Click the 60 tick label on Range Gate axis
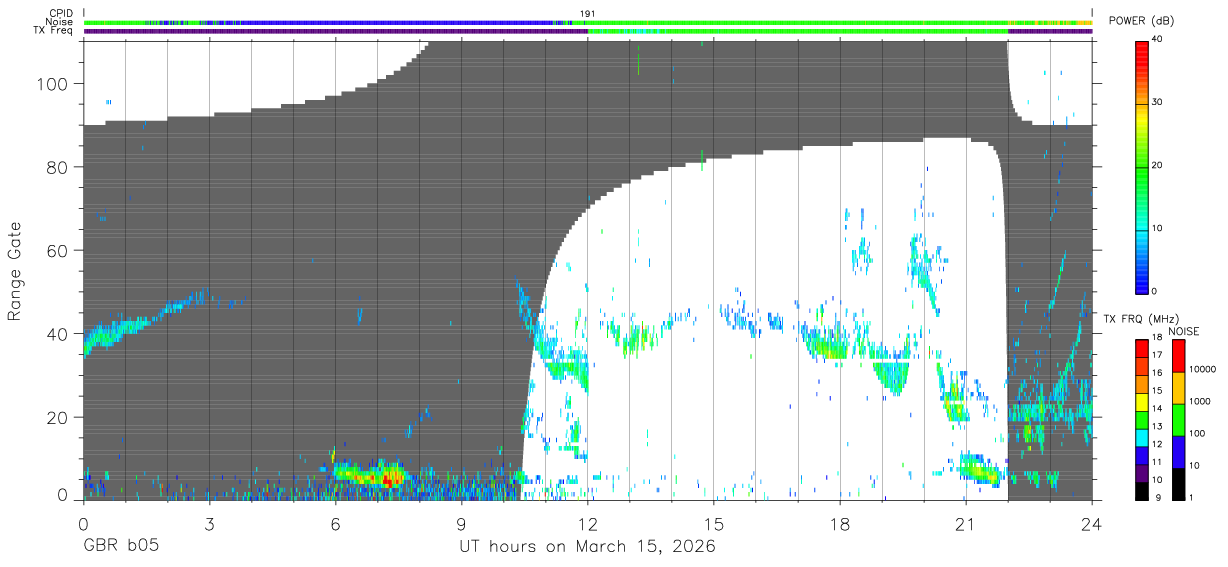The image size is (1228, 567). click(x=59, y=250)
